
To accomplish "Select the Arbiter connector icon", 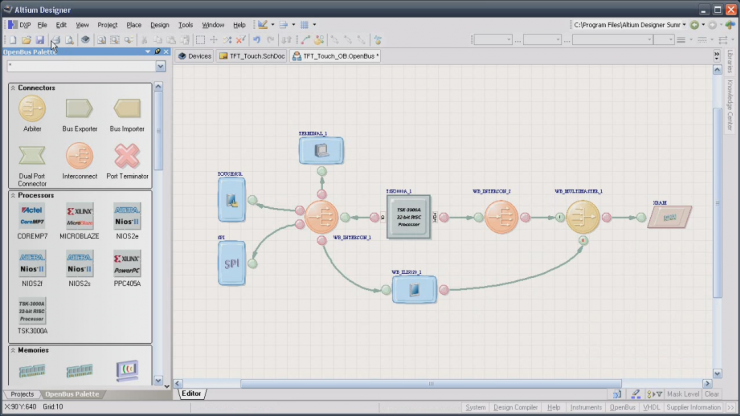I will pyautogui.click(x=32, y=108).
